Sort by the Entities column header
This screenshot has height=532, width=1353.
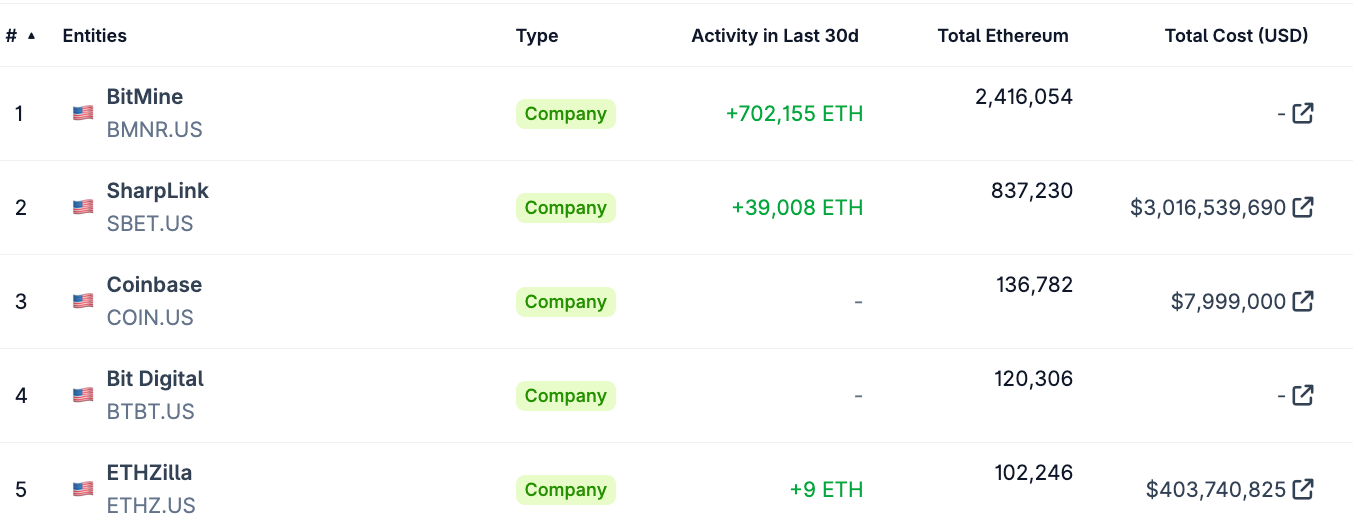[x=94, y=36]
